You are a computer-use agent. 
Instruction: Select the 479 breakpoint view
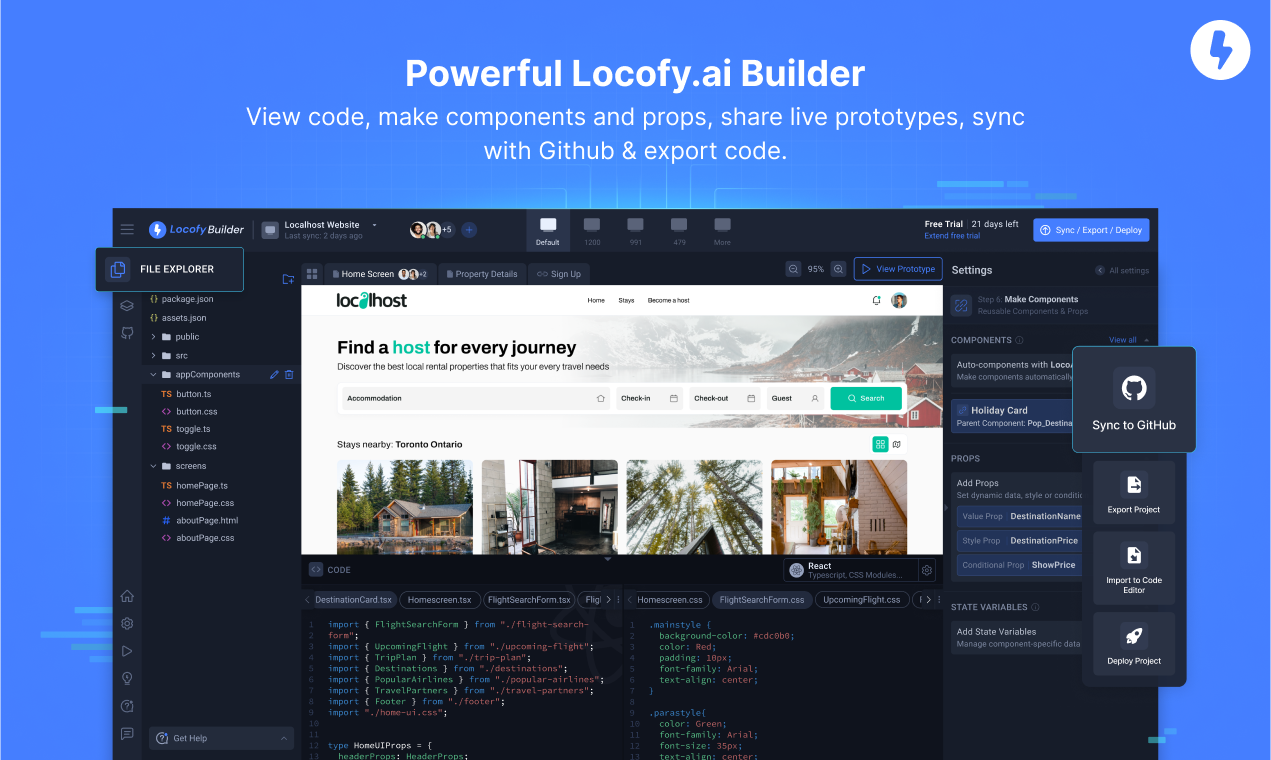[679, 231]
